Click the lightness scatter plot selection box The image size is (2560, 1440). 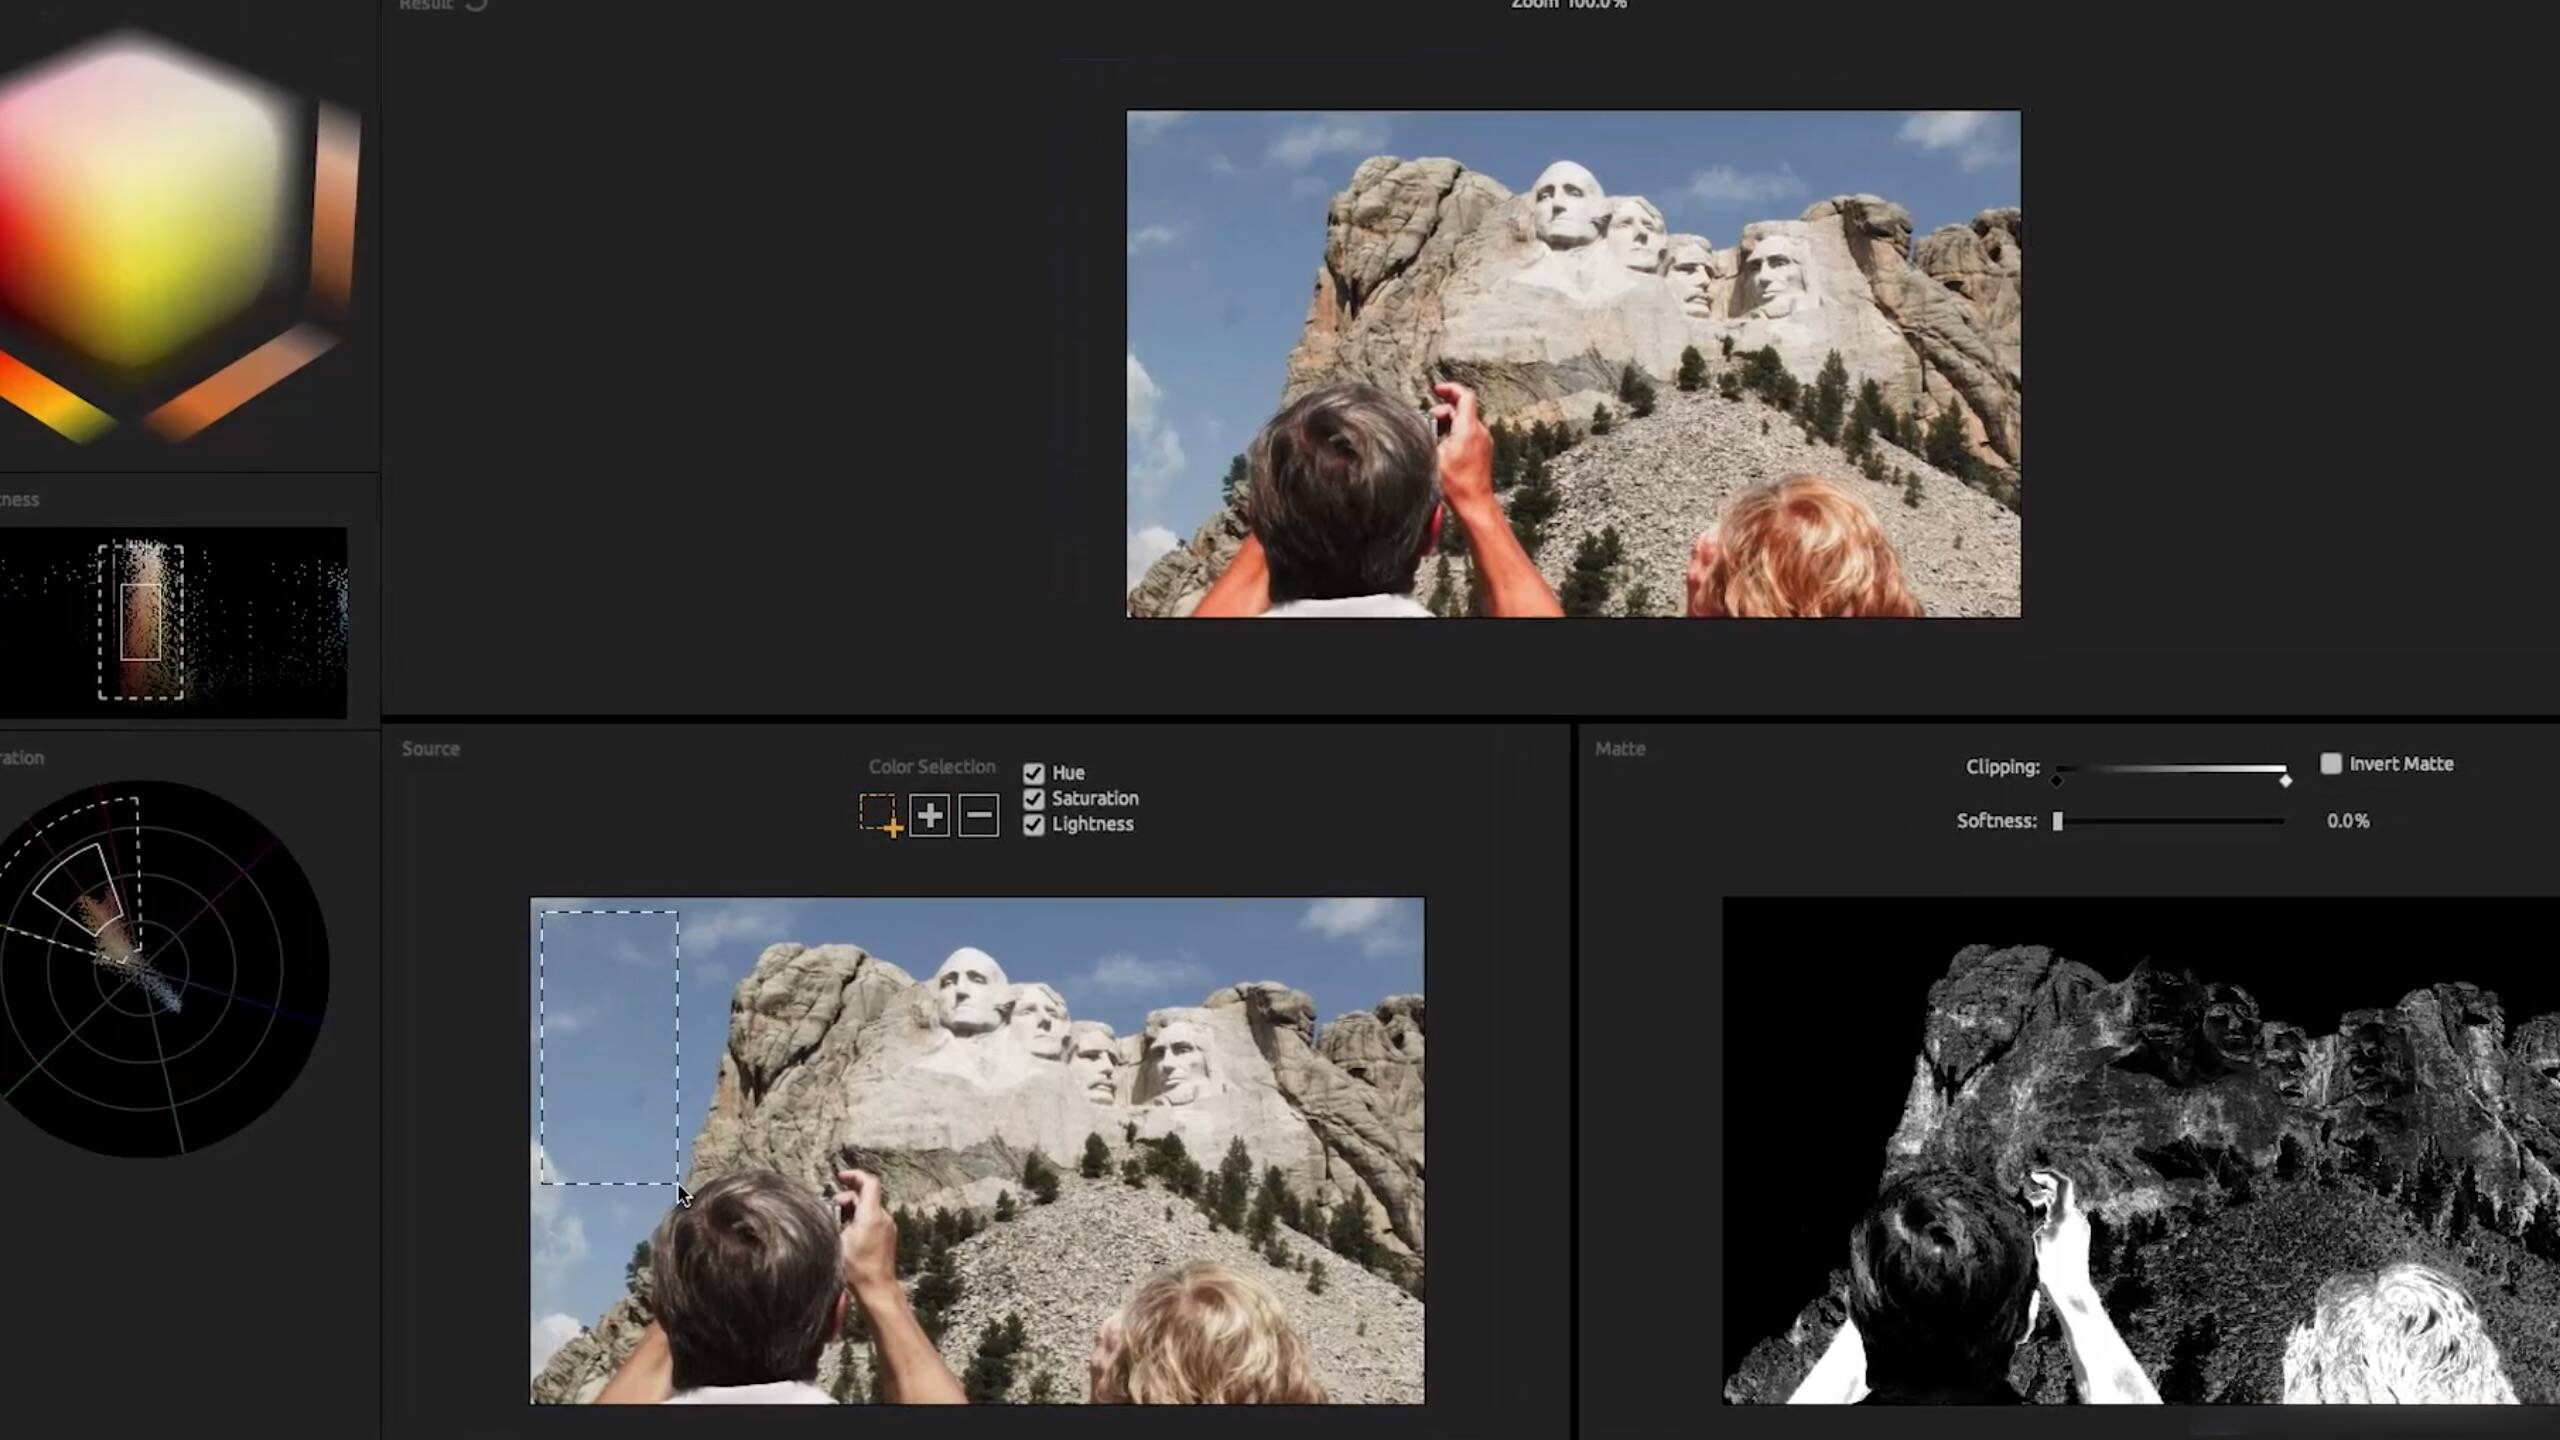point(141,621)
